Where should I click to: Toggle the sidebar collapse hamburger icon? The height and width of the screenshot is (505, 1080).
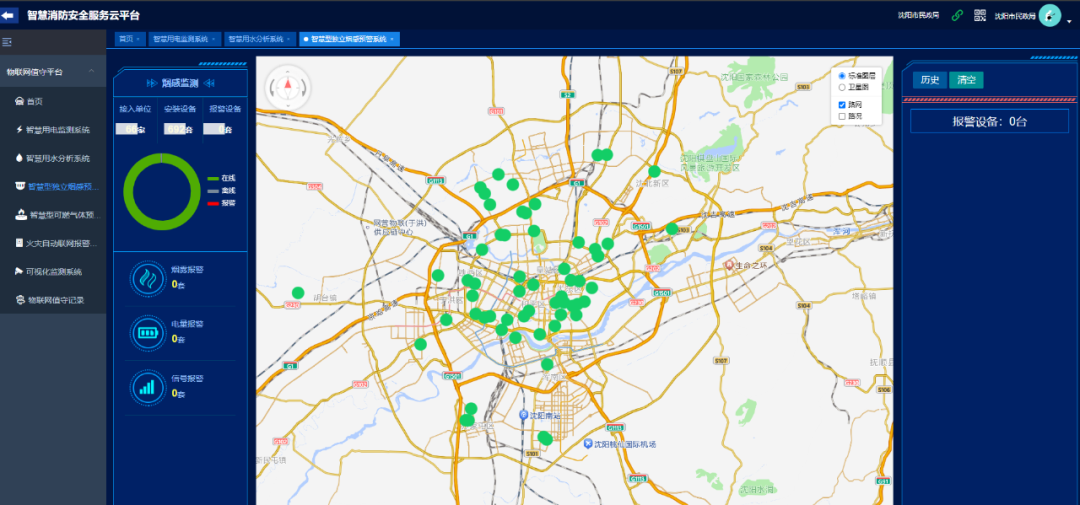point(7,42)
